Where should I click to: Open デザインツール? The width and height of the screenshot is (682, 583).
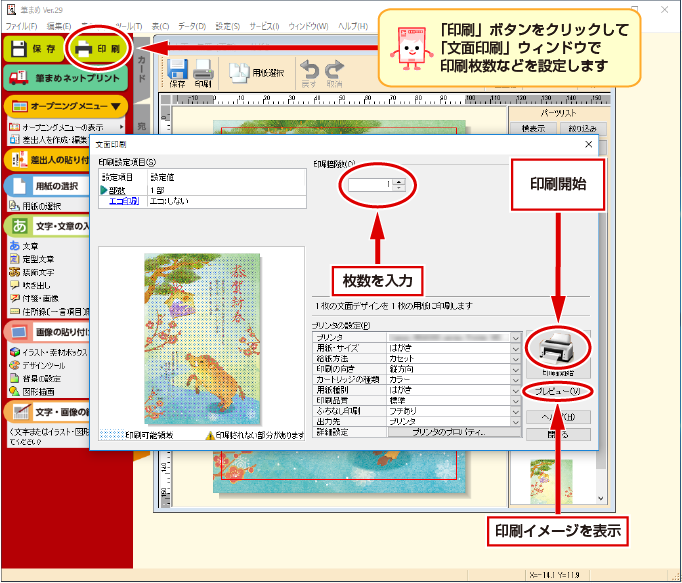[x=37, y=365]
